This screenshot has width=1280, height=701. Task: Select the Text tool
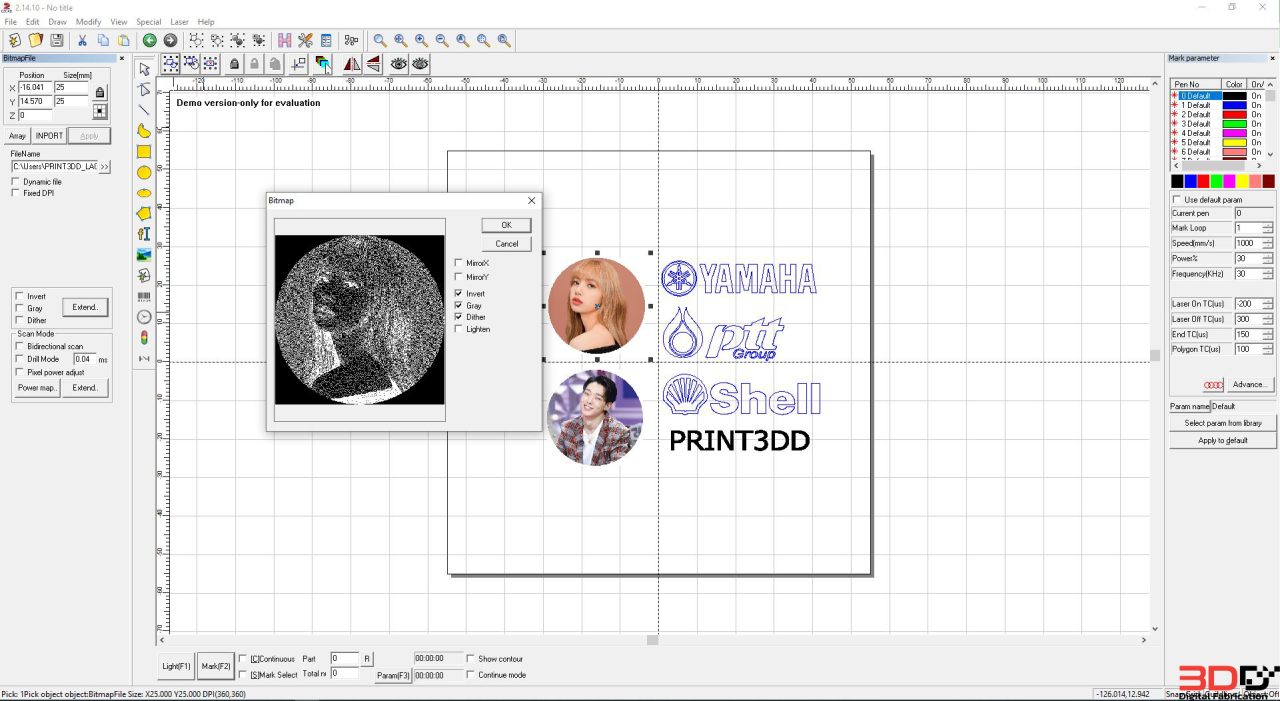pyautogui.click(x=143, y=233)
